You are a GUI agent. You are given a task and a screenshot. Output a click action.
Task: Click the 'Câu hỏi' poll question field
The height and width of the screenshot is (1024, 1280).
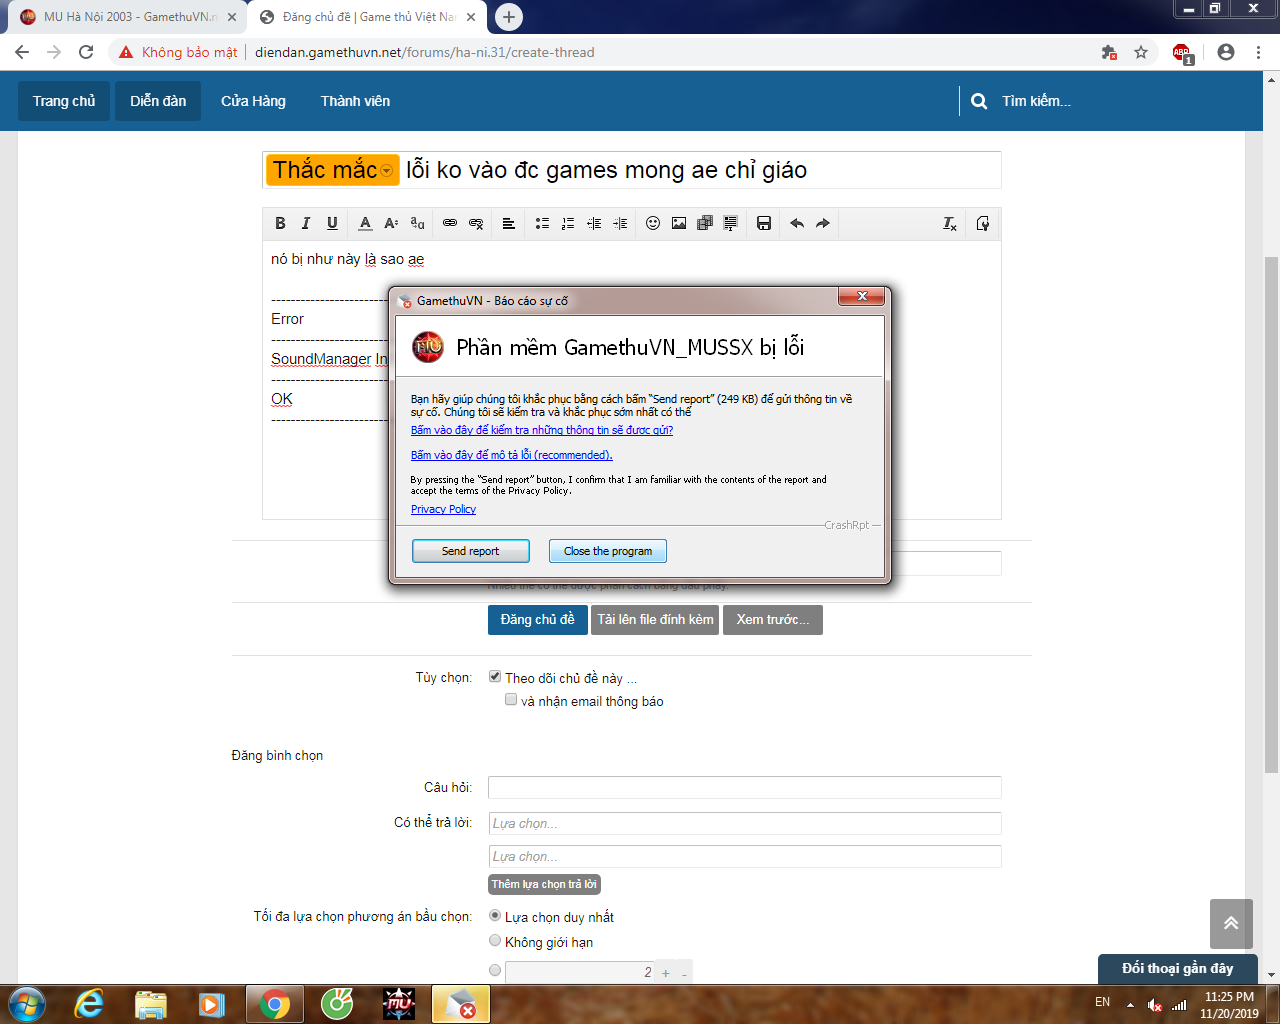(x=744, y=787)
